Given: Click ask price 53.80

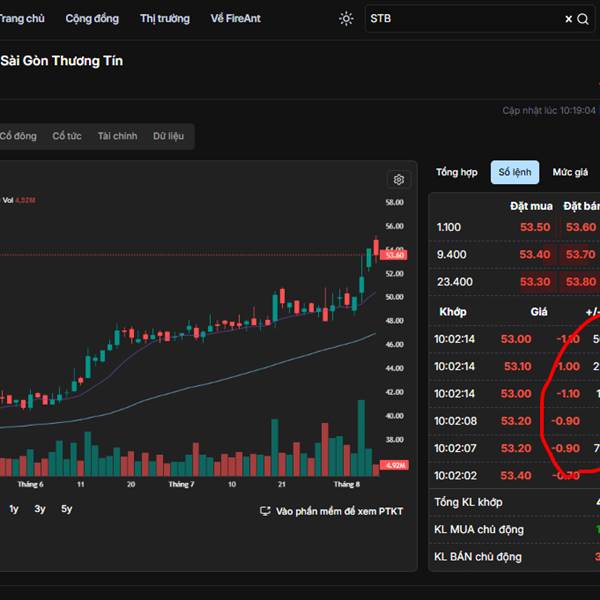Looking at the screenshot, I should (x=581, y=282).
